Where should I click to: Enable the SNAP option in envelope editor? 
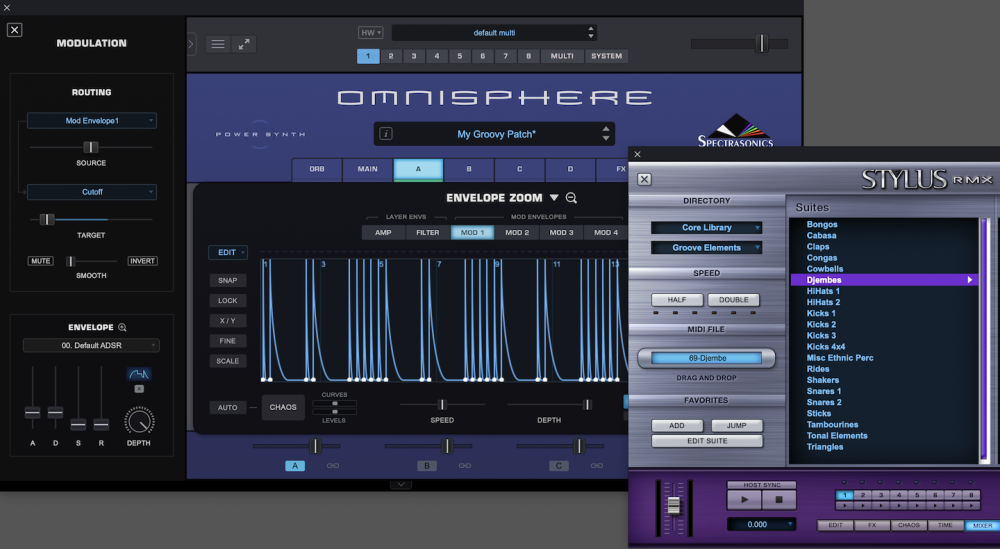pos(228,281)
